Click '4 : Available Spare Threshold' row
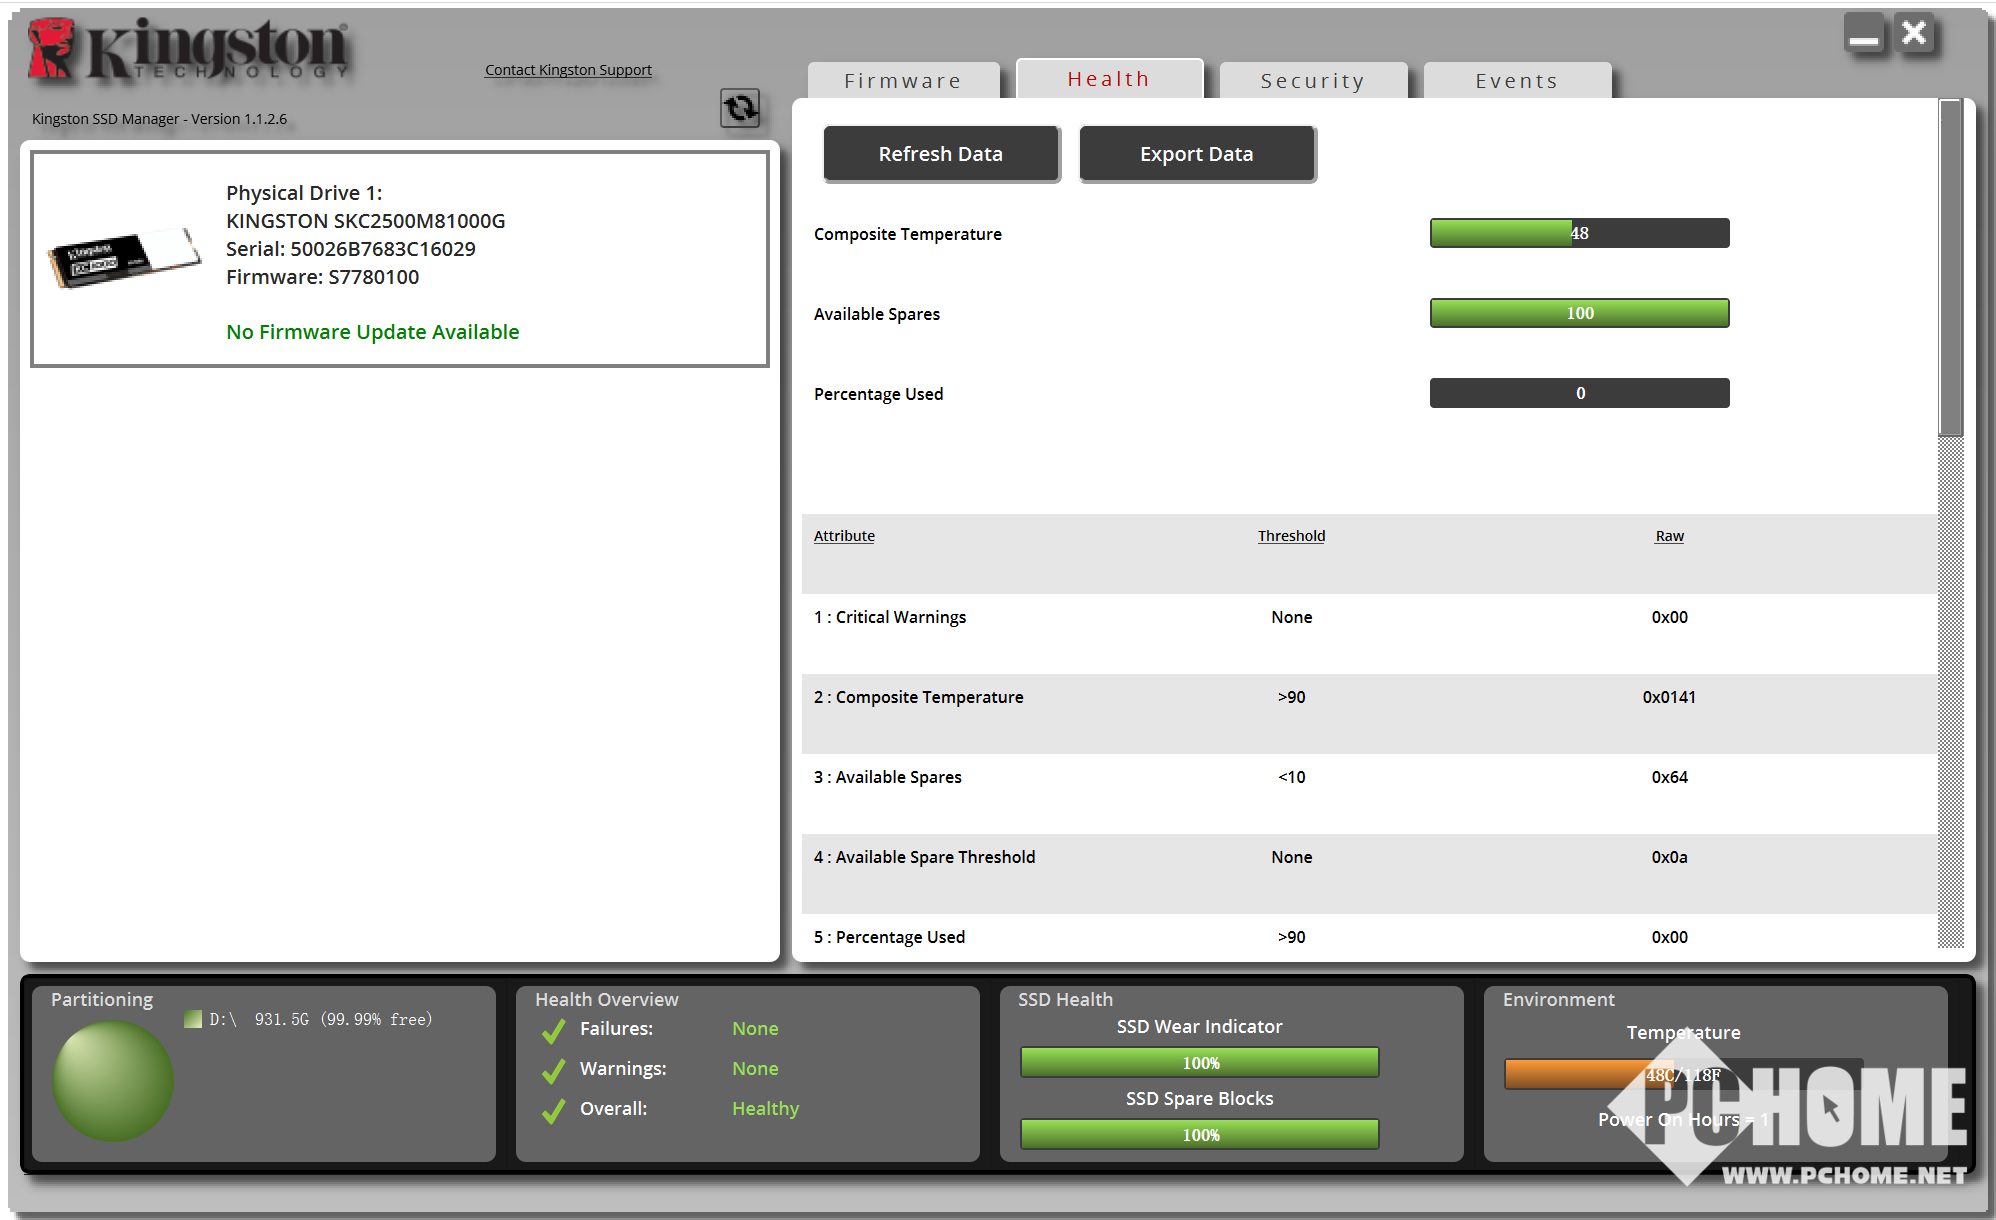The height and width of the screenshot is (1220, 1996). [1369, 873]
